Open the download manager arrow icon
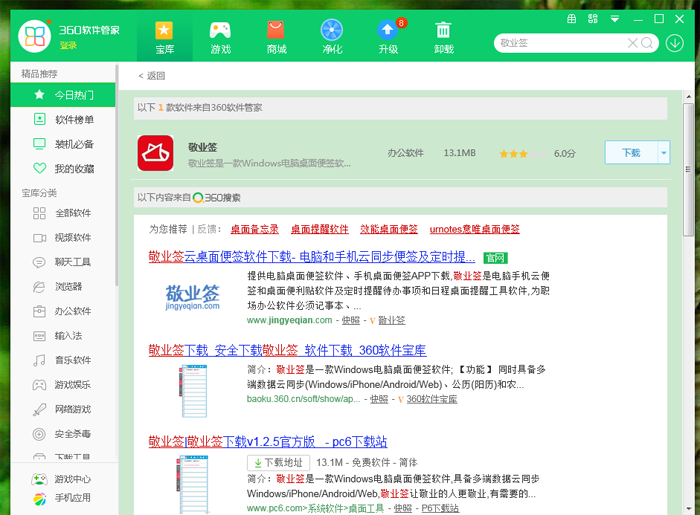700x515 pixels. point(675,43)
